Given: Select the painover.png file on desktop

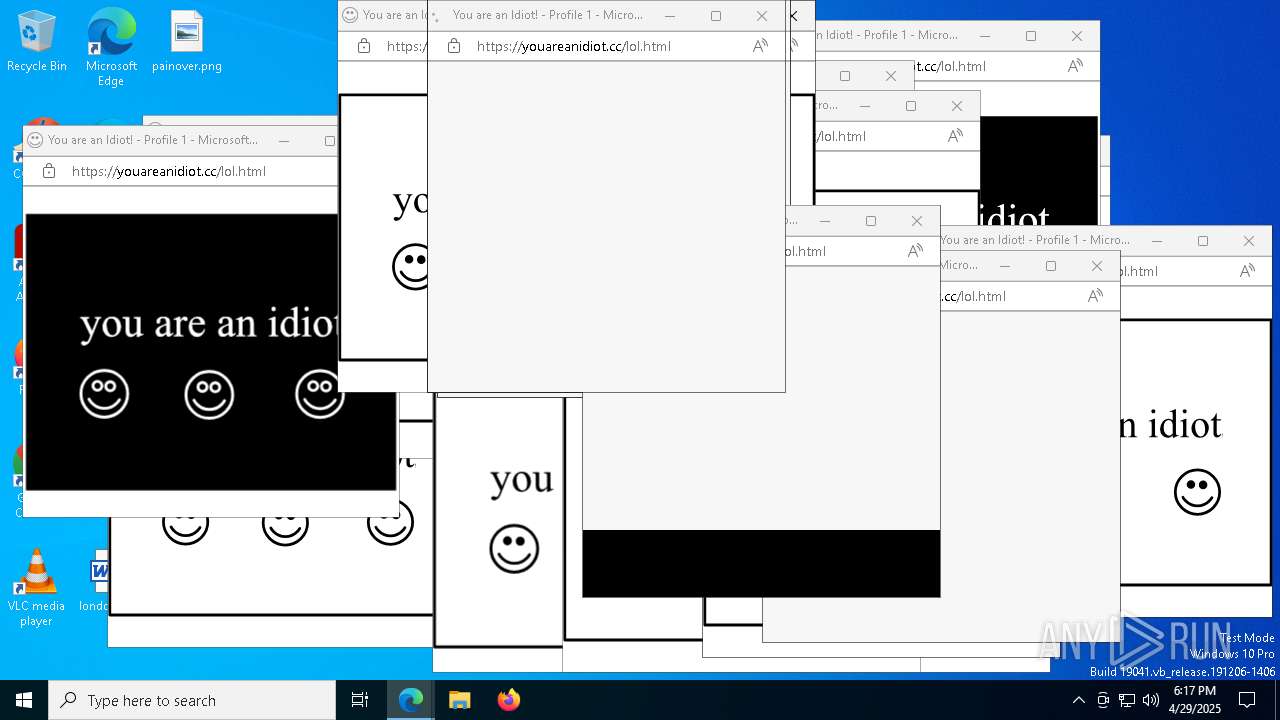Looking at the screenshot, I should pos(187,42).
